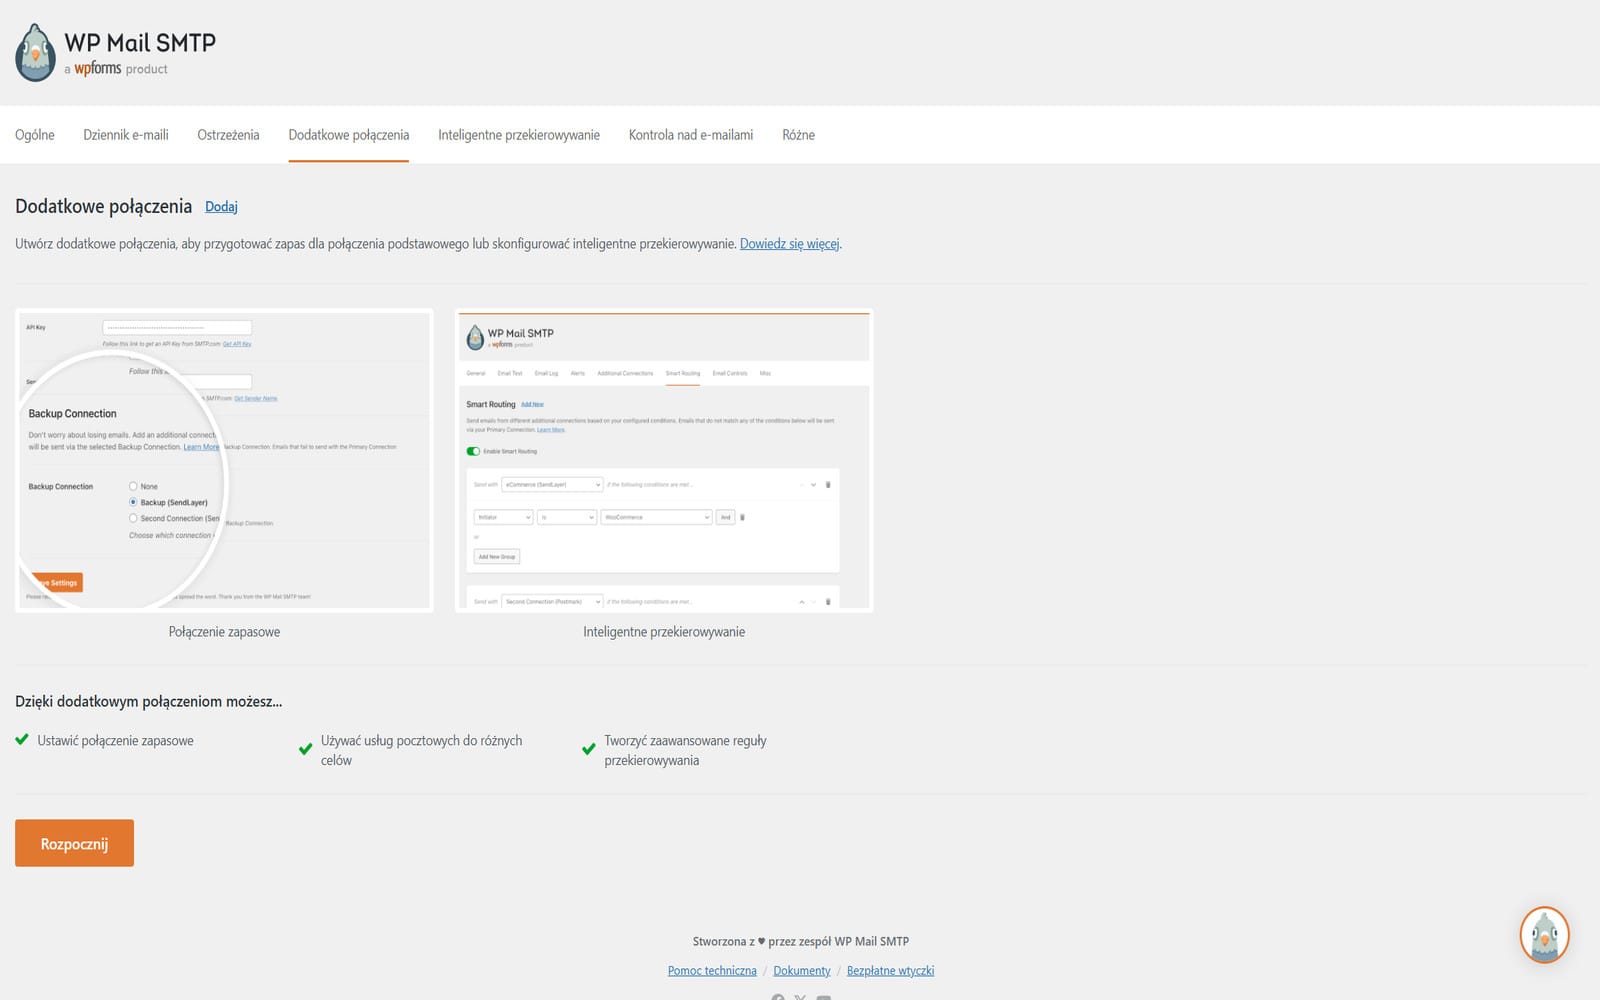Open the Połączenie zapasowe screenshot thumbnail
The height and width of the screenshot is (1000, 1600).
click(x=224, y=460)
